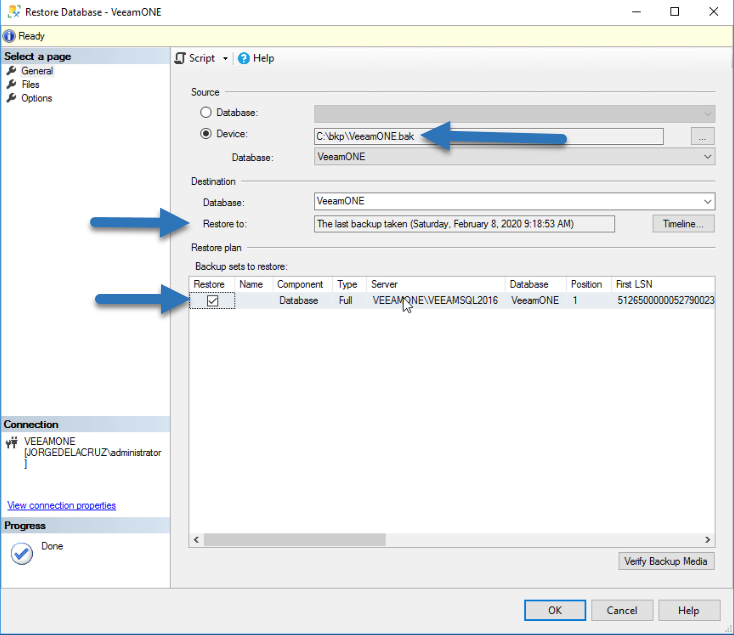Click the First LSN column header
This screenshot has width=734, height=635.
click(x=663, y=285)
